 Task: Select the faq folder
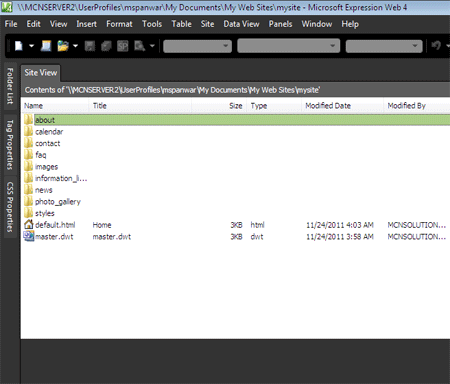41,155
